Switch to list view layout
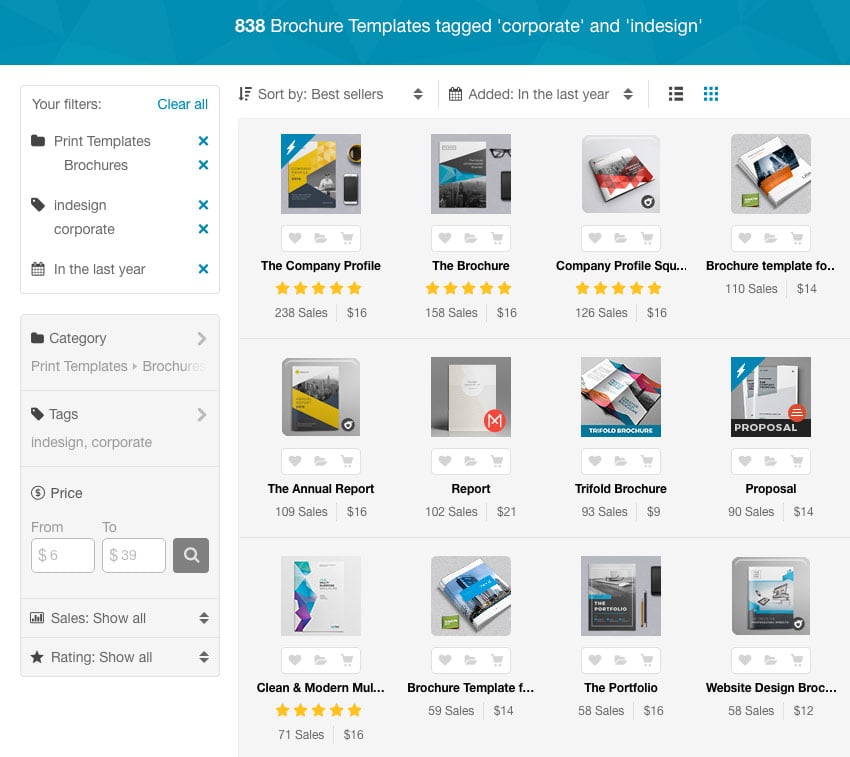Screen dimensions: 850x757 pos(676,94)
